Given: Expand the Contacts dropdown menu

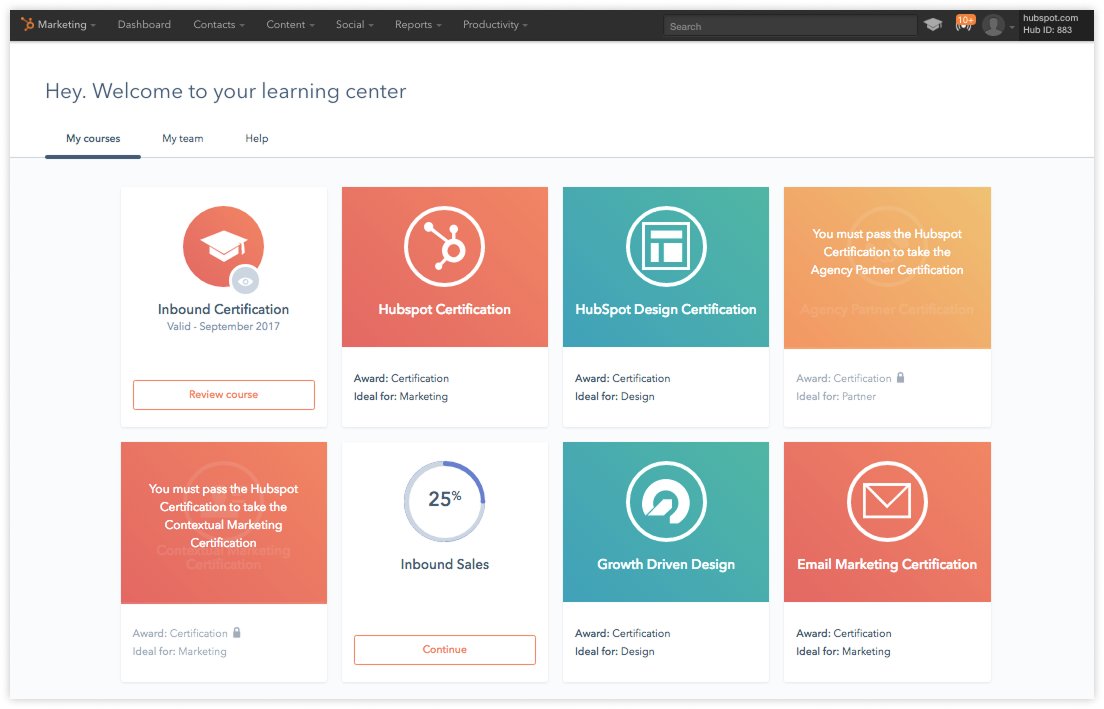Looking at the screenshot, I should 218,25.
